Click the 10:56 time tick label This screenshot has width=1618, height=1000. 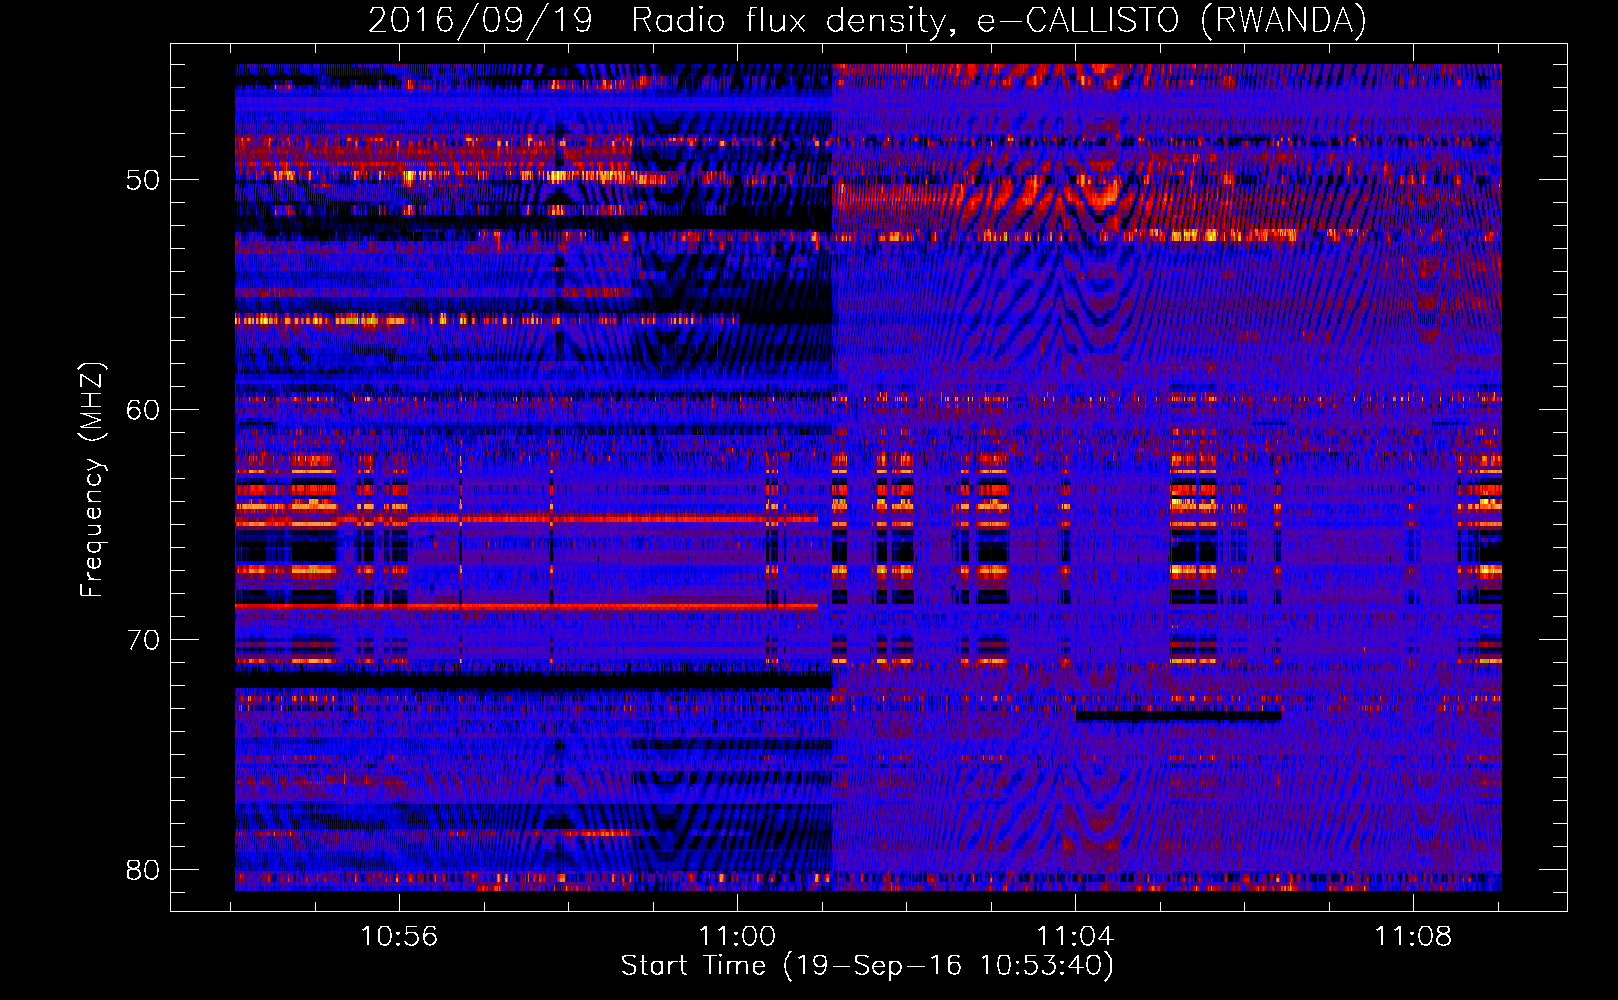[x=399, y=937]
